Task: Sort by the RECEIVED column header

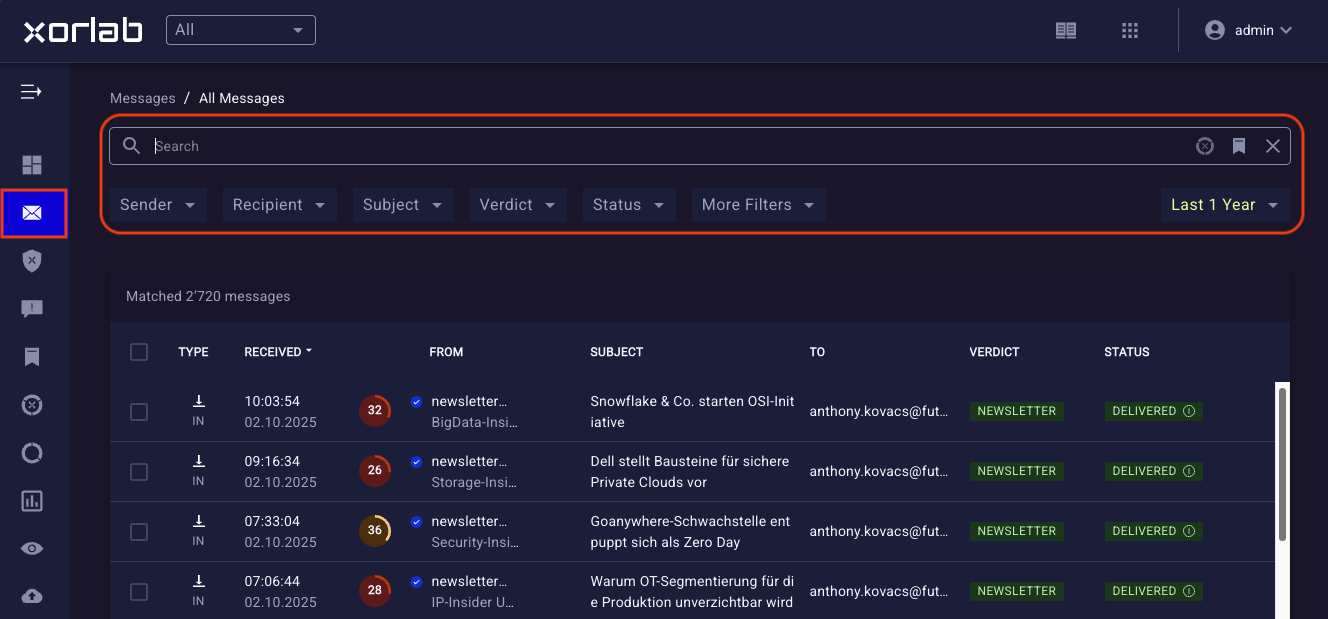Action: click(278, 352)
